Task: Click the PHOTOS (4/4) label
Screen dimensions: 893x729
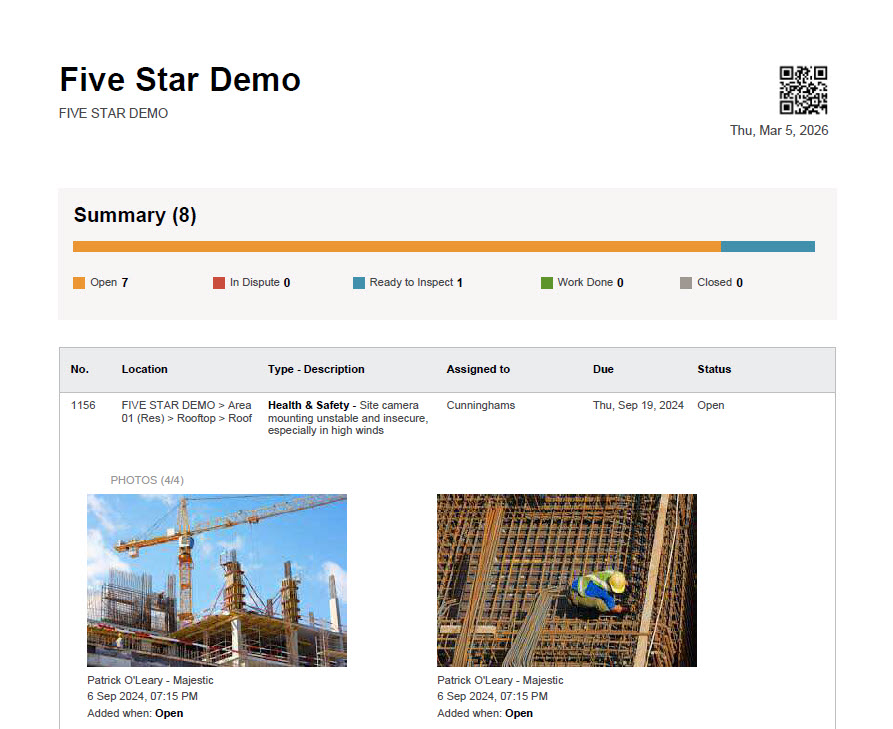Action: (147, 480)
